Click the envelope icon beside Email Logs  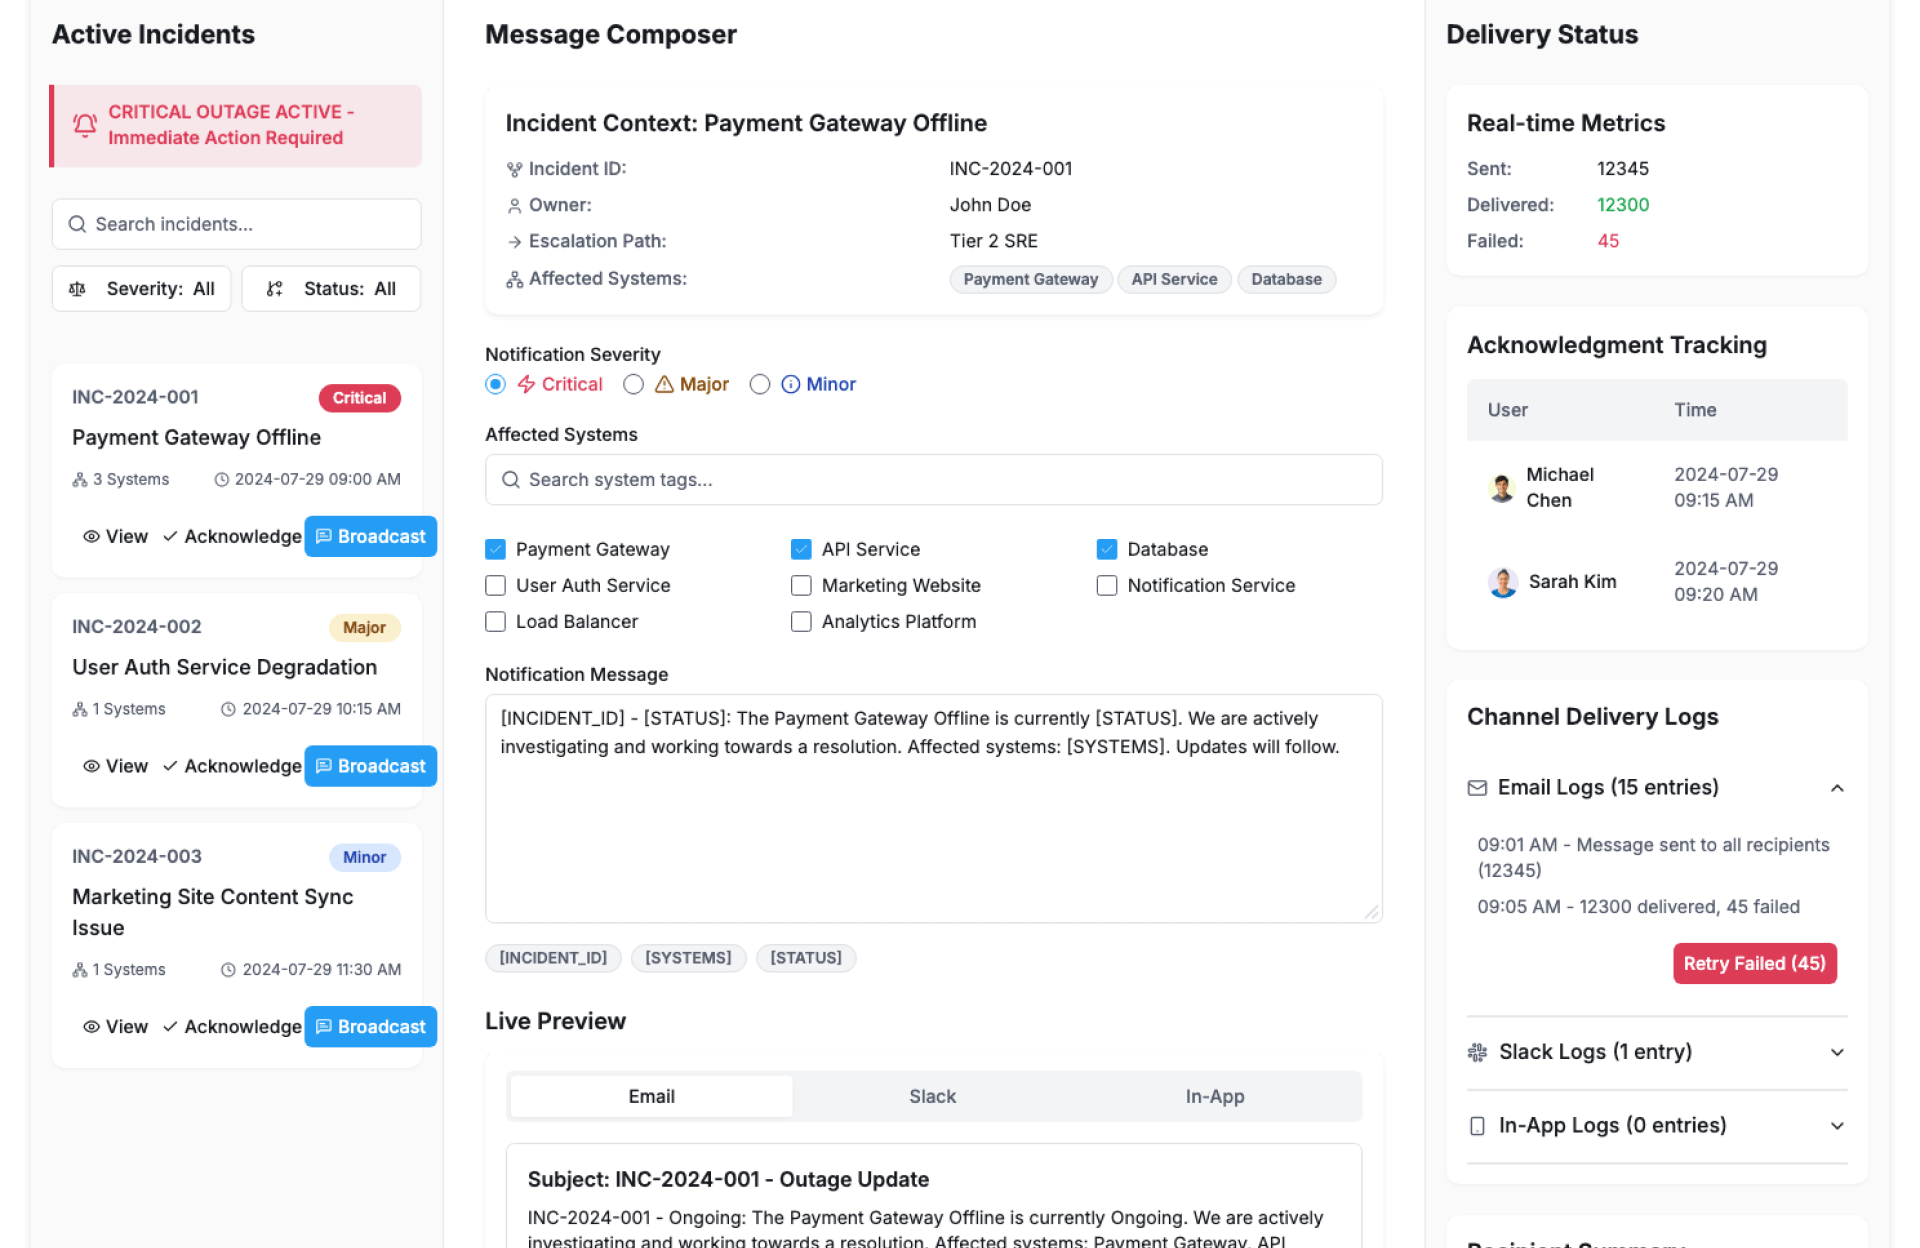1477,788
